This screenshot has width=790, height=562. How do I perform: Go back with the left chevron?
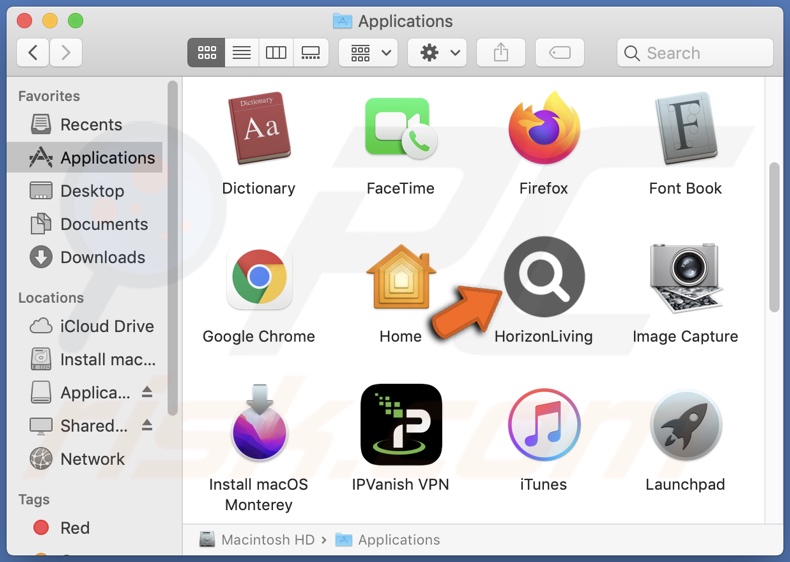click(33, 52)
